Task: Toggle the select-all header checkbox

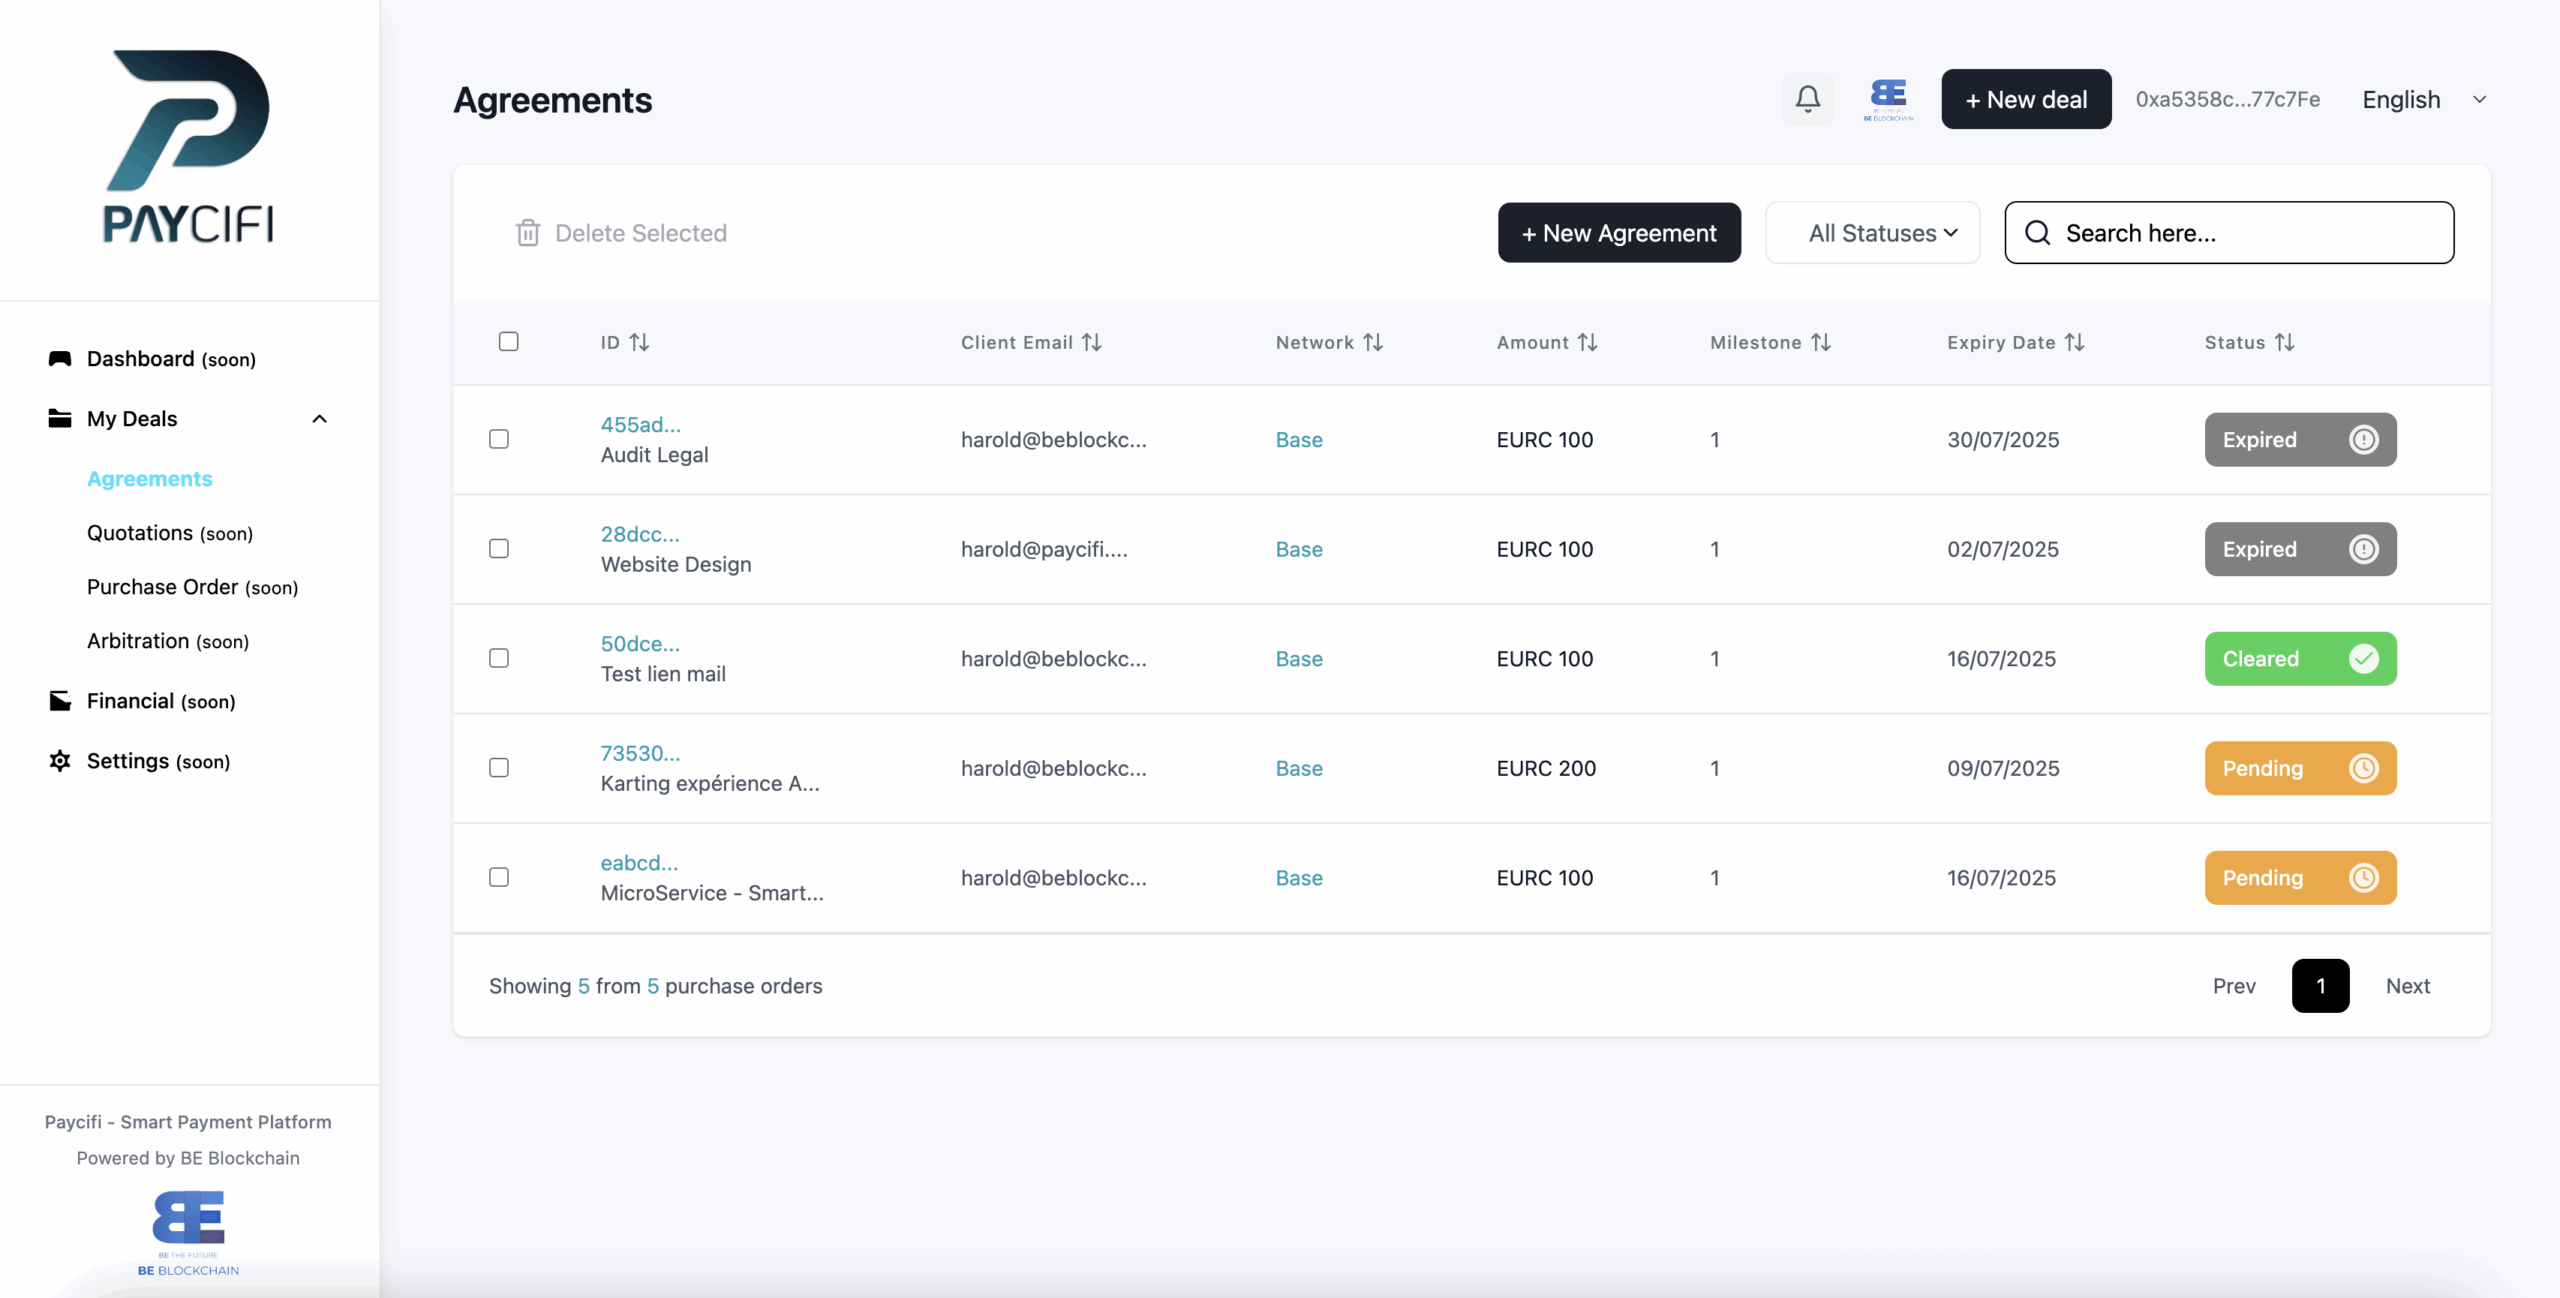Action: point(508,342)
